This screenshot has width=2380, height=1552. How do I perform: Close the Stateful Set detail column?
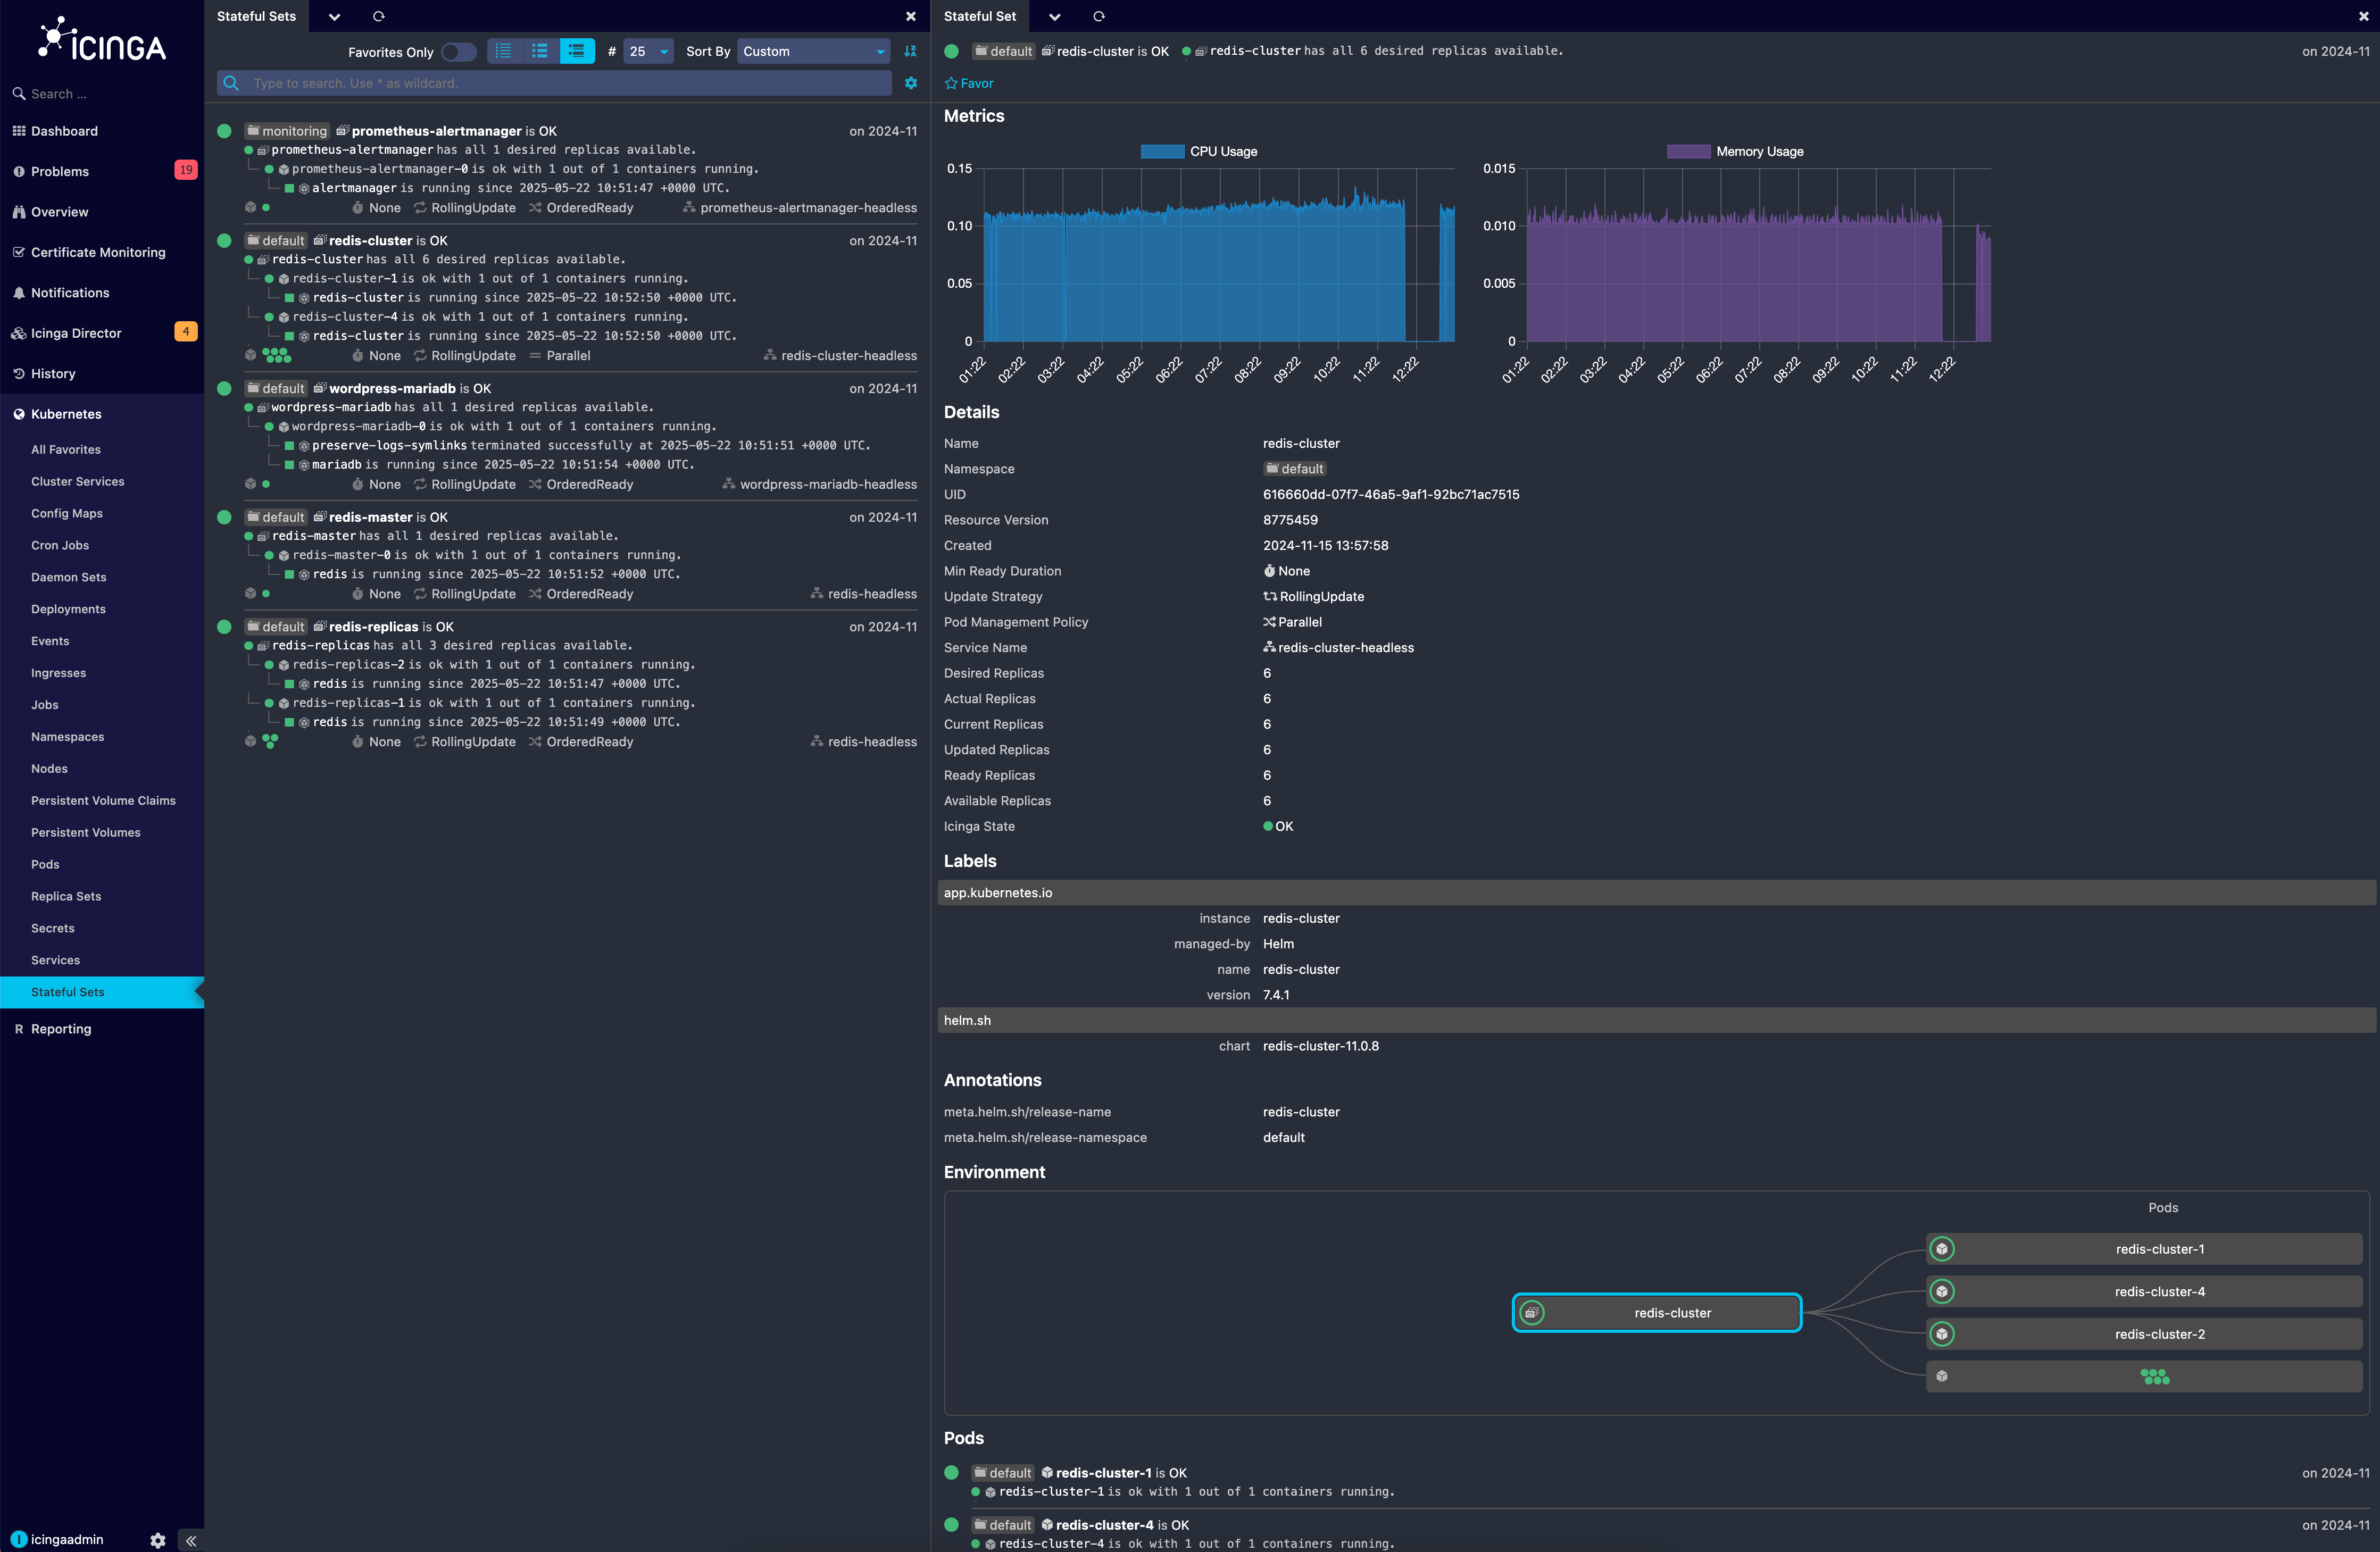[x=2364, y=17]
